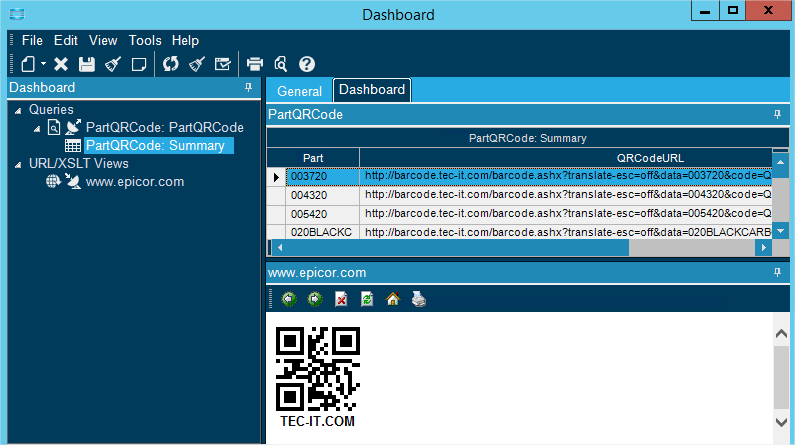Click the browser Stop red X icon

point(341,300)
